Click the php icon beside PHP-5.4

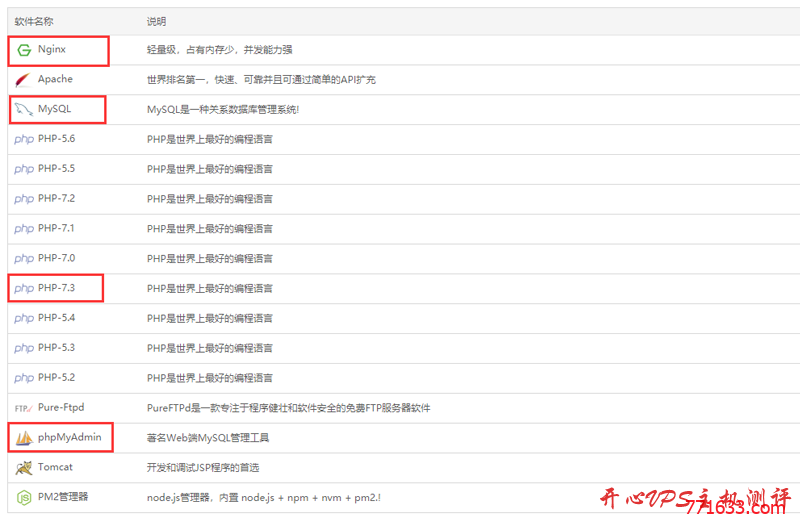click(x=24, y=318)
